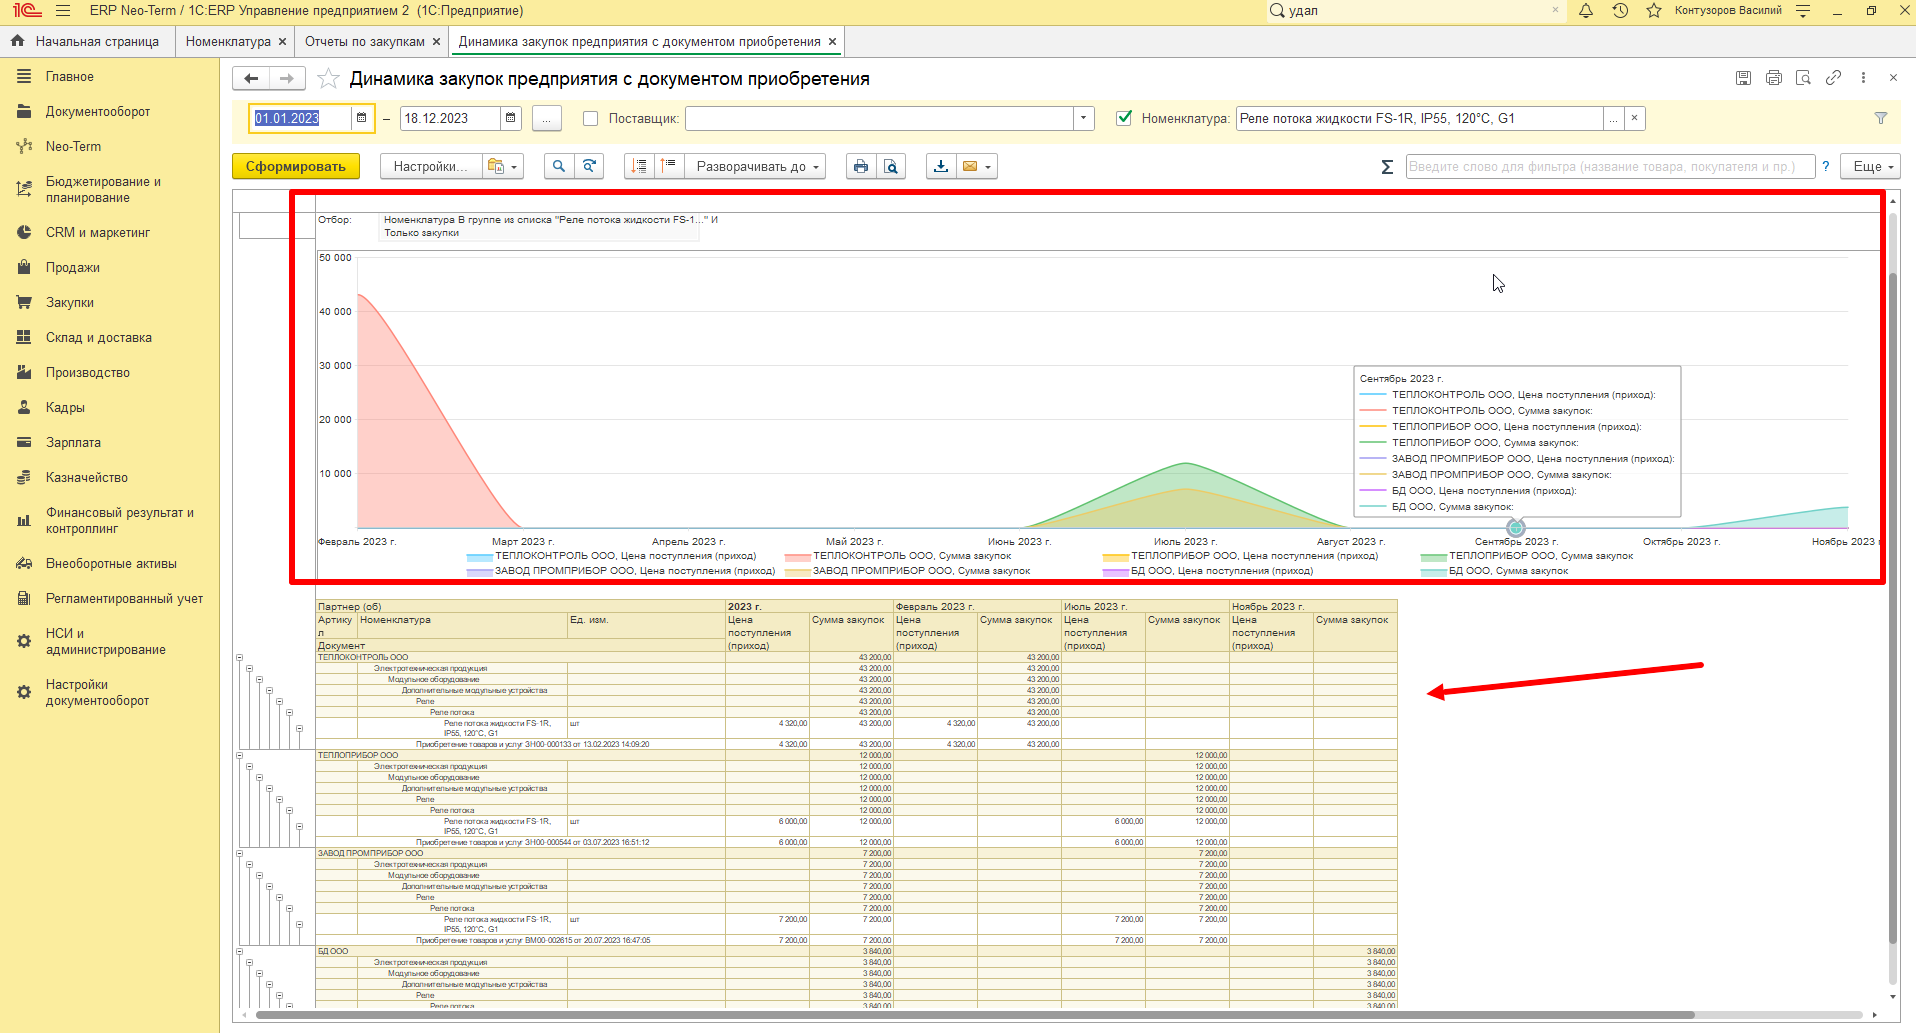Go back with the left arrow
Image resolution: width=1916 pixels, height=1033 pixels.
[251, 78]
